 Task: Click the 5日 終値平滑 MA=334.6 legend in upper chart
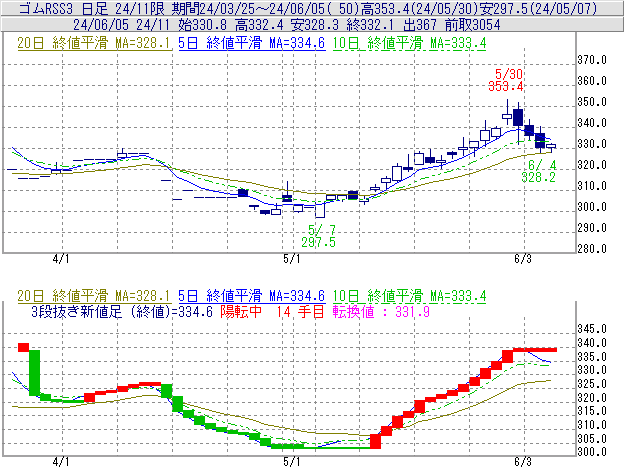point(252,43)
